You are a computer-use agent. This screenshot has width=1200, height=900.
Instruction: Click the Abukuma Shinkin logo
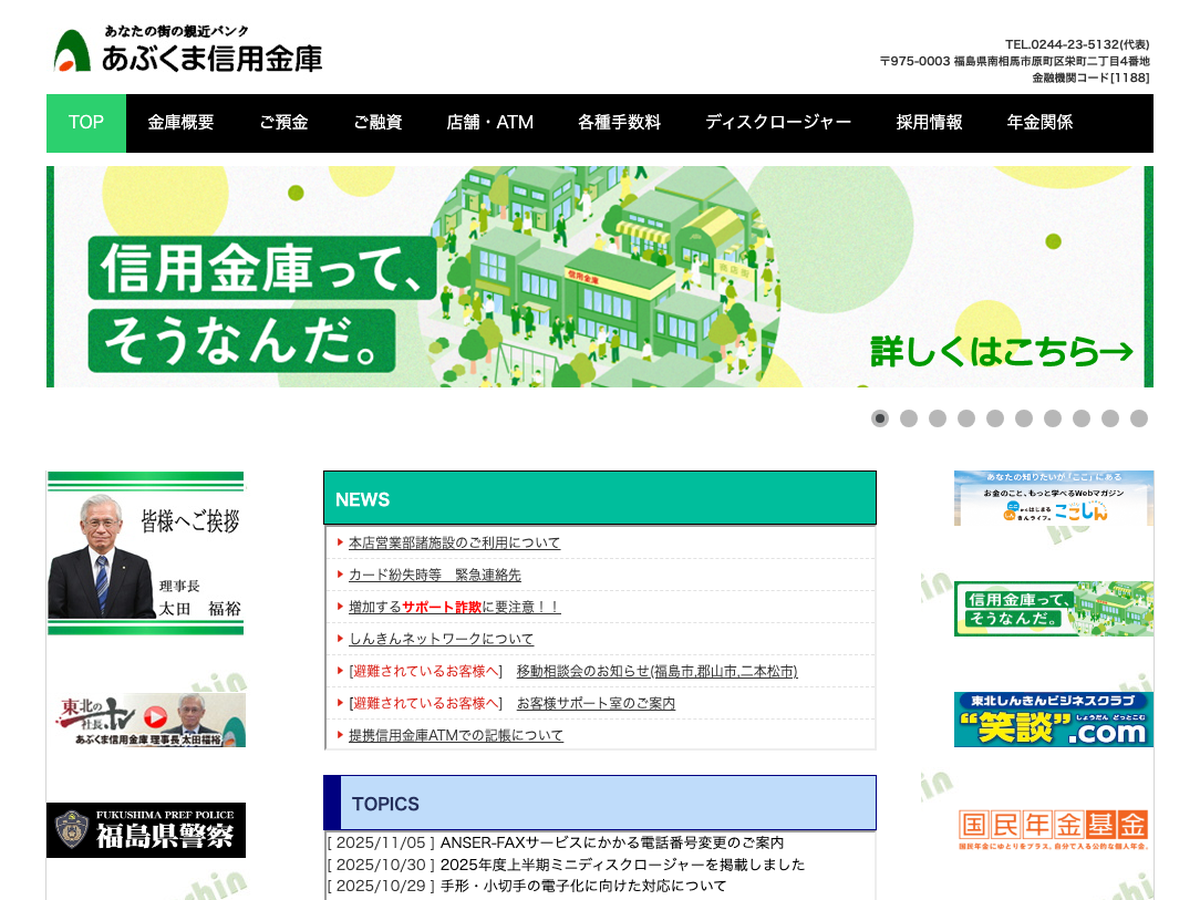188,50
